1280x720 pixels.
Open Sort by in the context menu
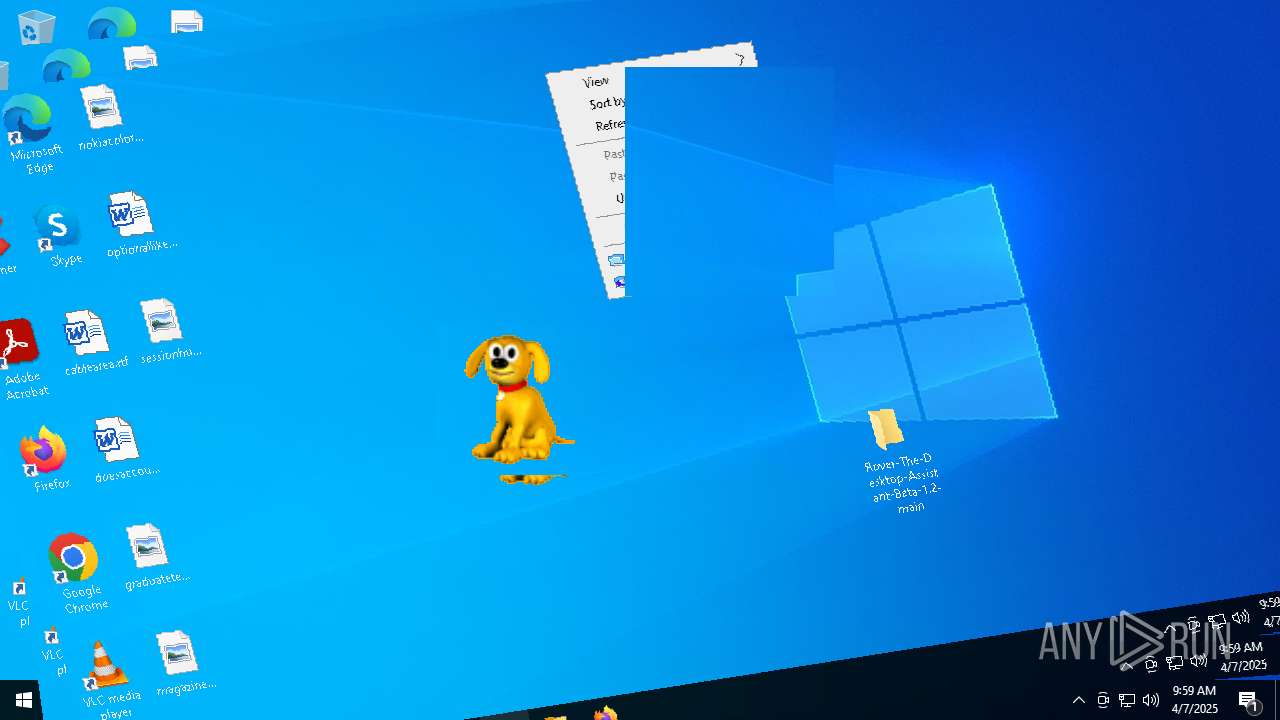point(606,103)
